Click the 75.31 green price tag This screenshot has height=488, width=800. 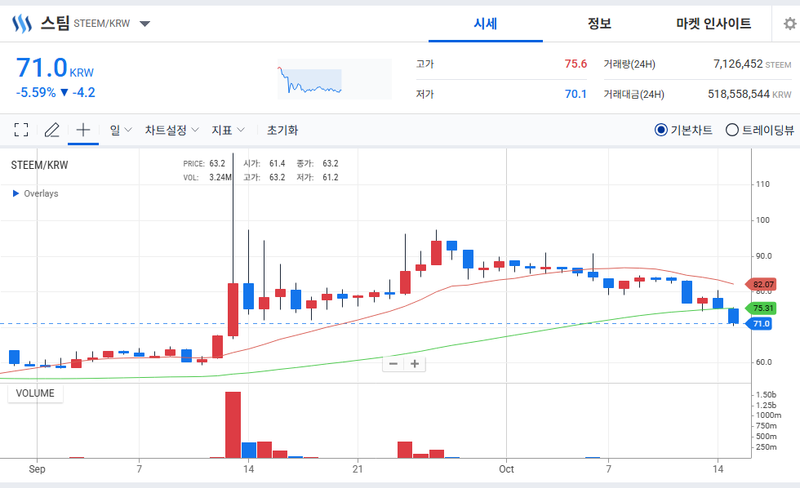click(x=762, y=308)
